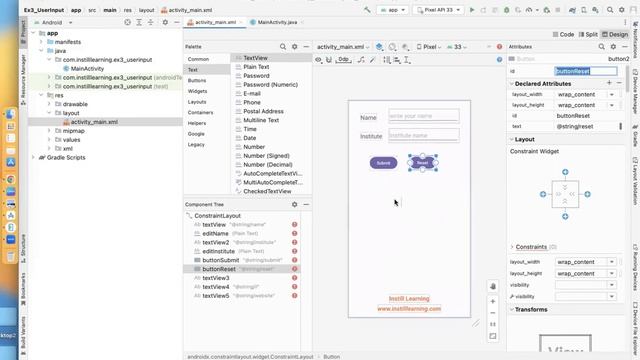Add bottom constraint in Constraint Widget
Viewport: 640px width, 360px height.
tap(565, 216)
